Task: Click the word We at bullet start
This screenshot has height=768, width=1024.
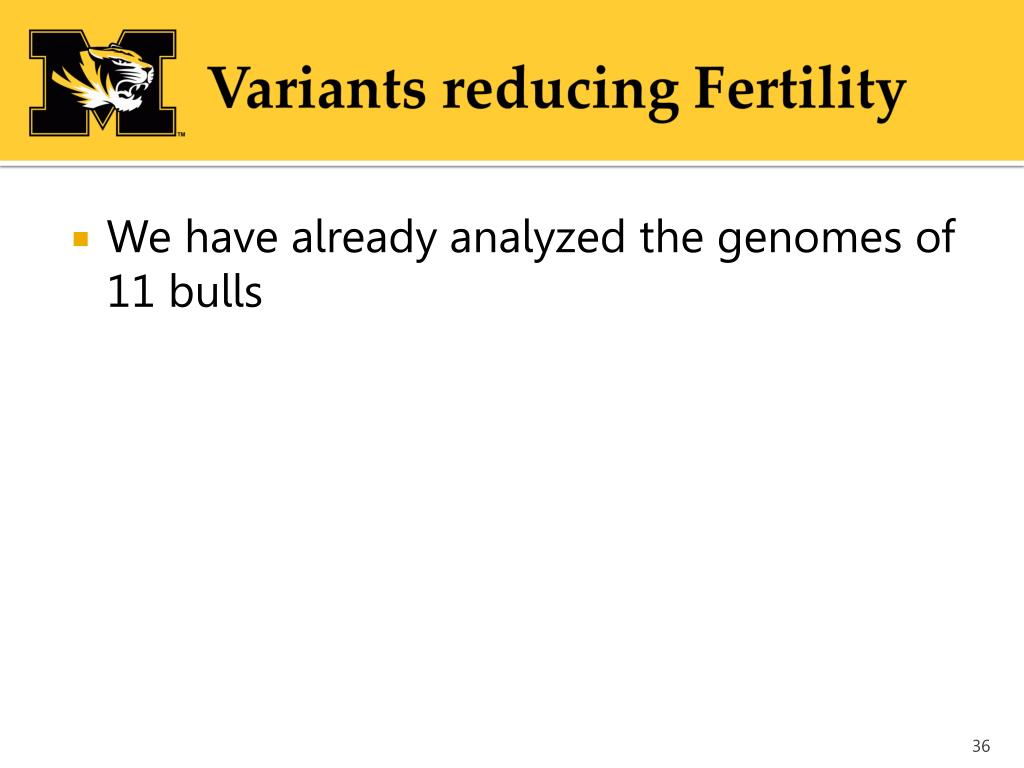Action: (139, 237)
